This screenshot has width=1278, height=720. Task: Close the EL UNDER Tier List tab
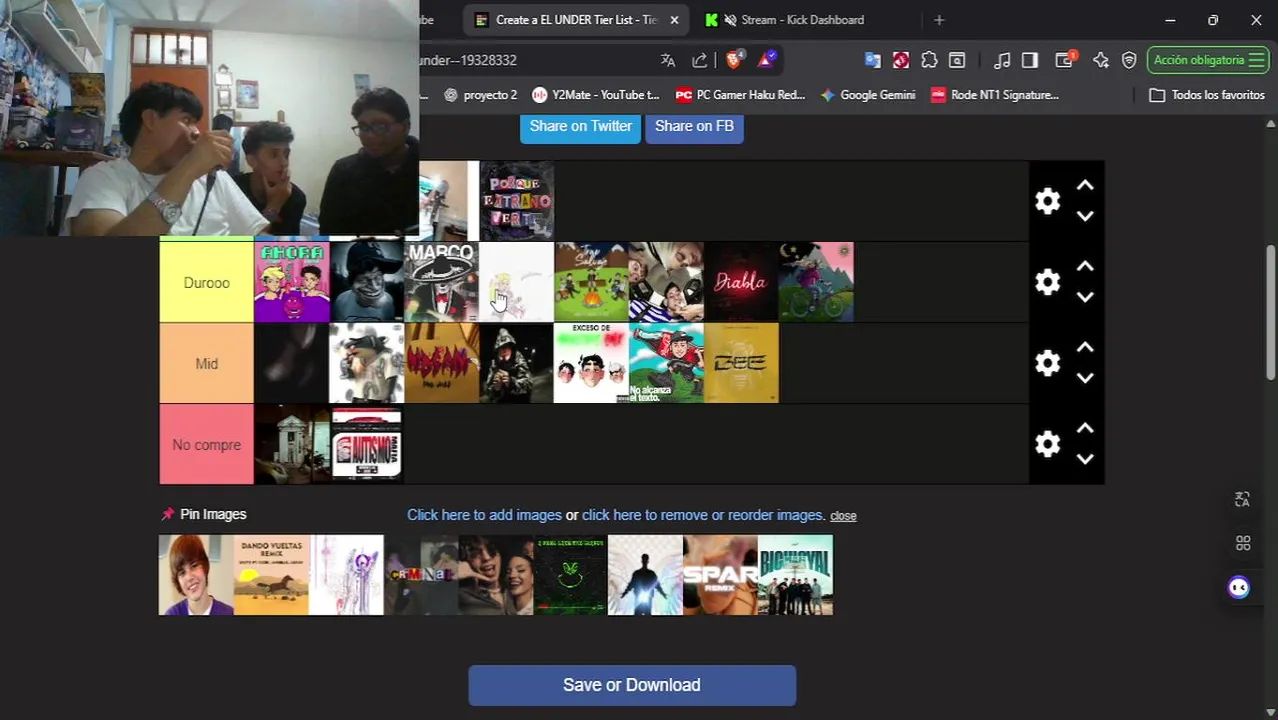[674, 20]
